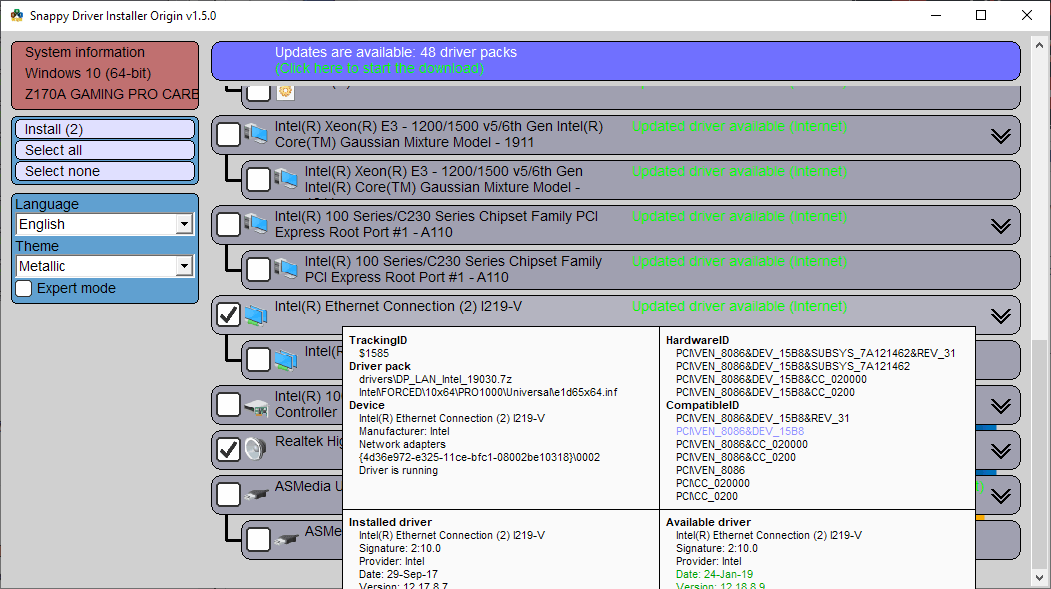Click the "drivers\DP_LAN_Intel_19030.7z" driver pack text

coord(435,379)
